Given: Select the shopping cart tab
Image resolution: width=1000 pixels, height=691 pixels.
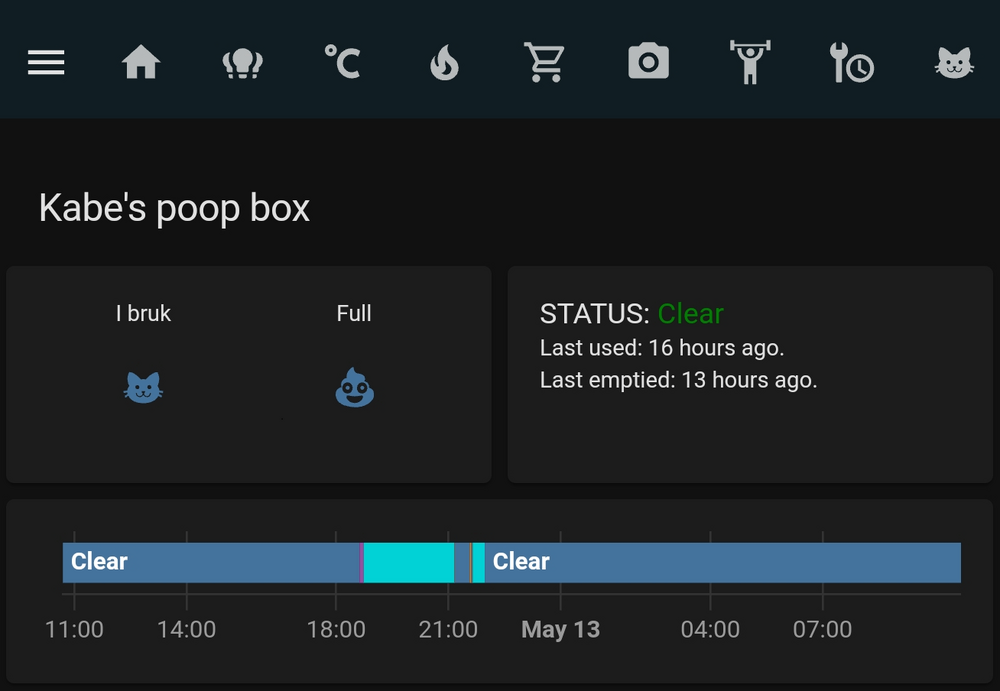Looking at the screenshot, I should point(545,62).
